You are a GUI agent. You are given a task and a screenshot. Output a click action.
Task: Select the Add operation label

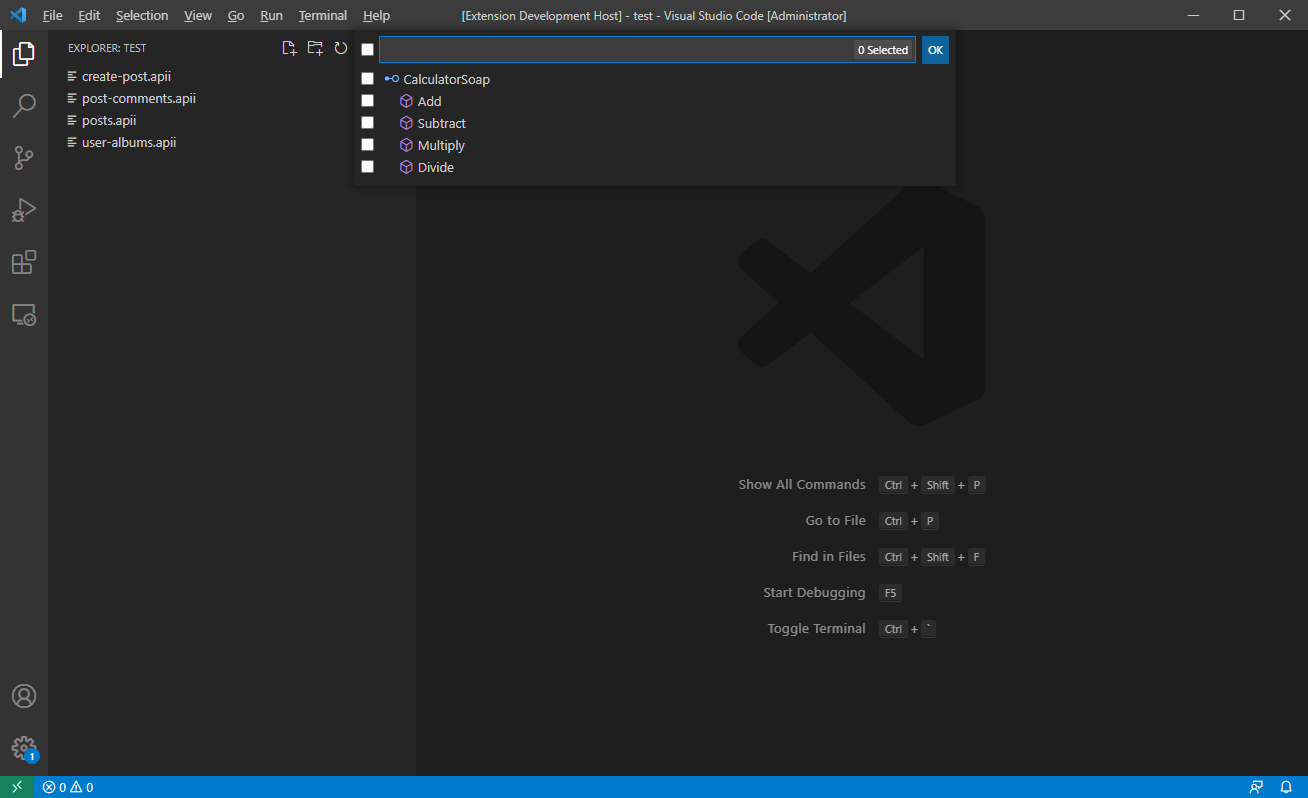point(430,101)
